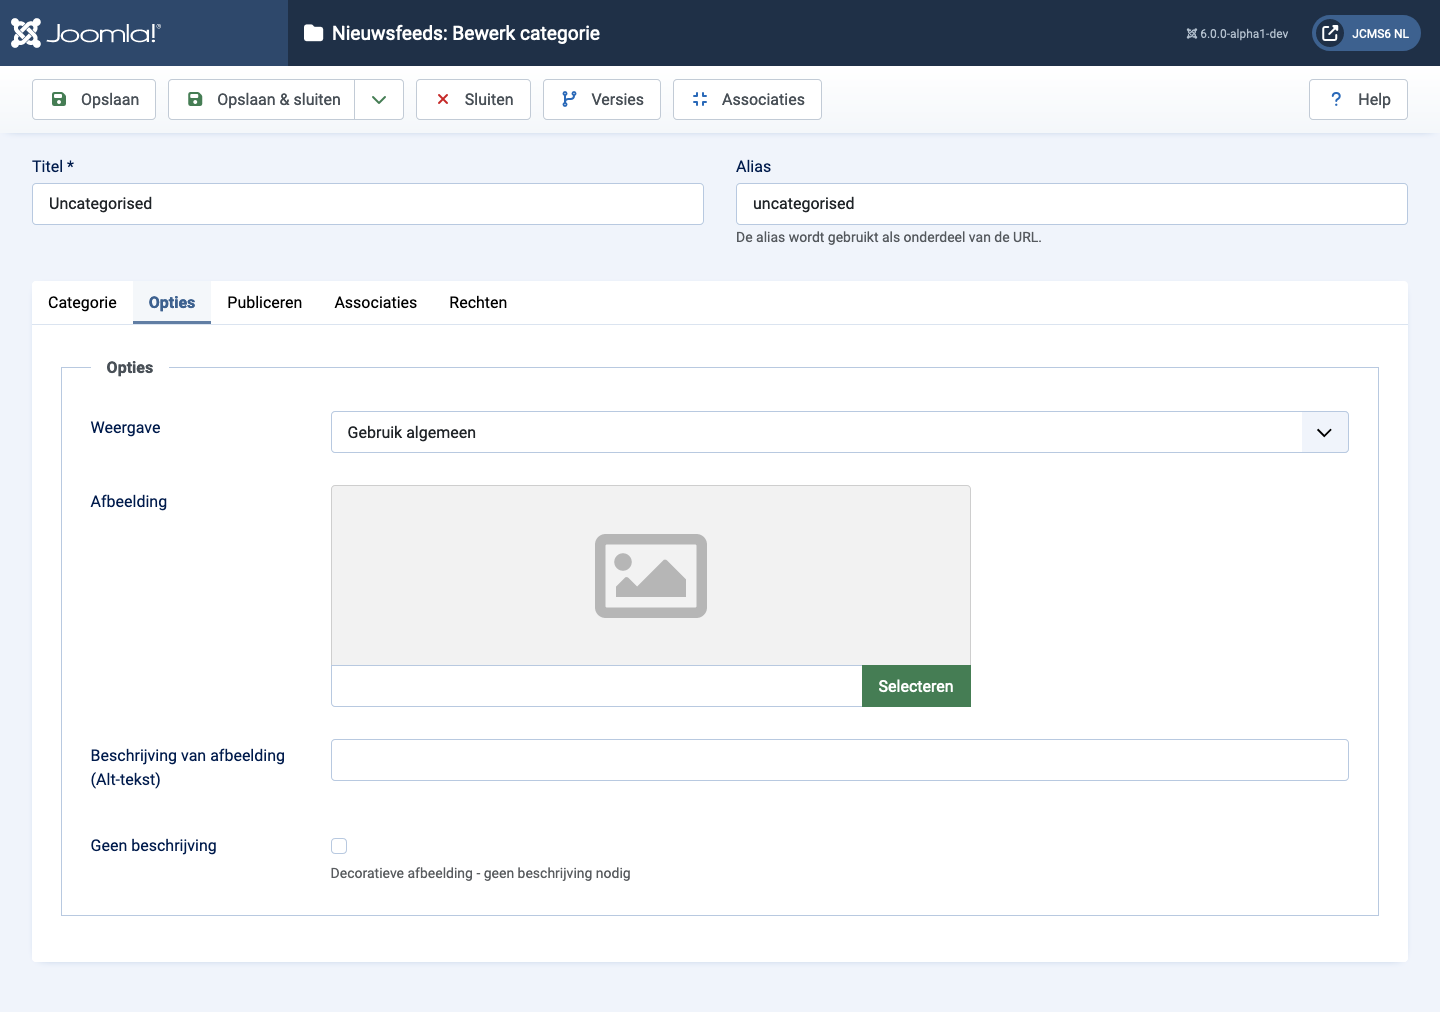Save with the Opslaan button

[94, 99]
